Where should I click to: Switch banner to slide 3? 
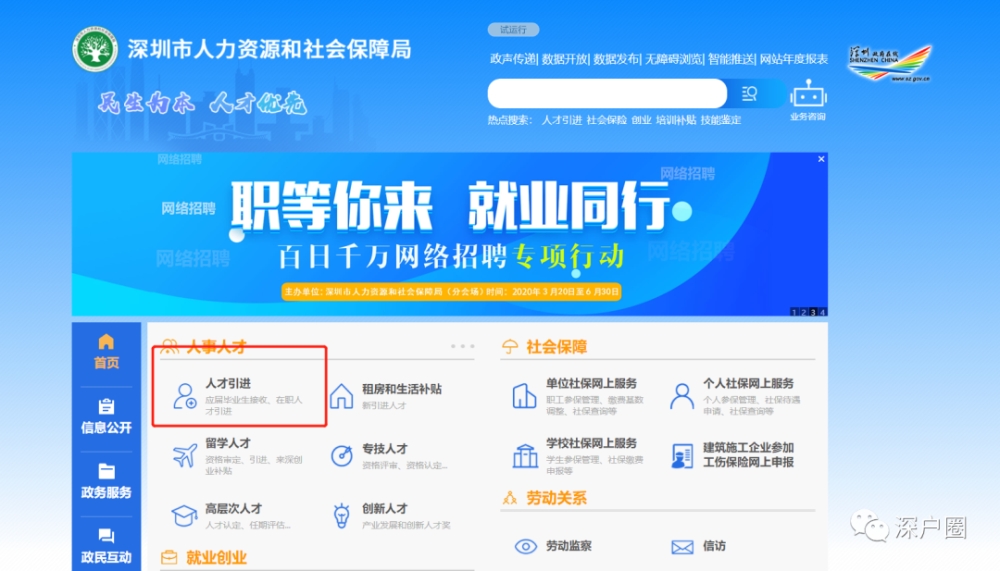click(x=812, y=312)
